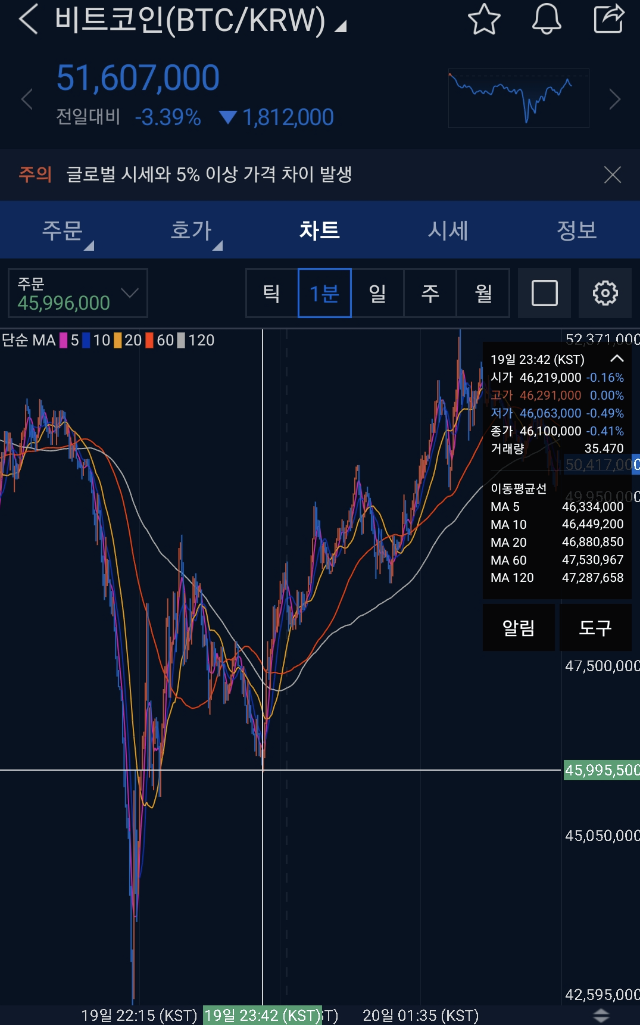640x1025 pixels.
Task: Tap the 알림 button
Action: [518, 628]
